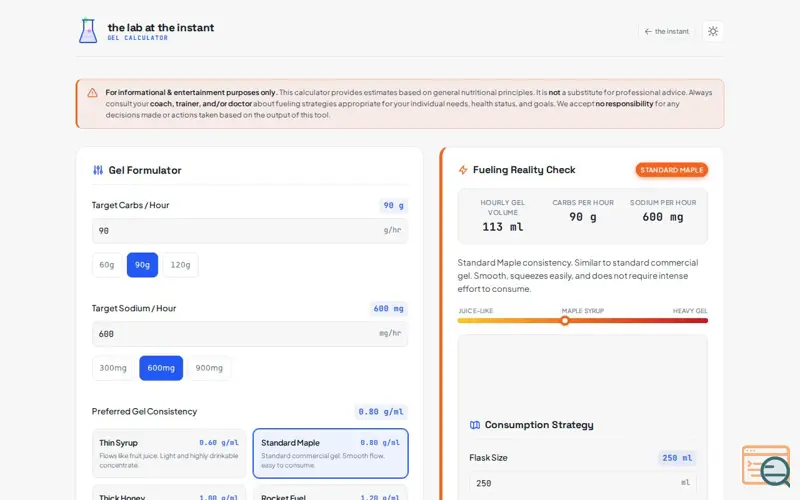Click the 'Target Sodium / Hour' label

[134, 308]
